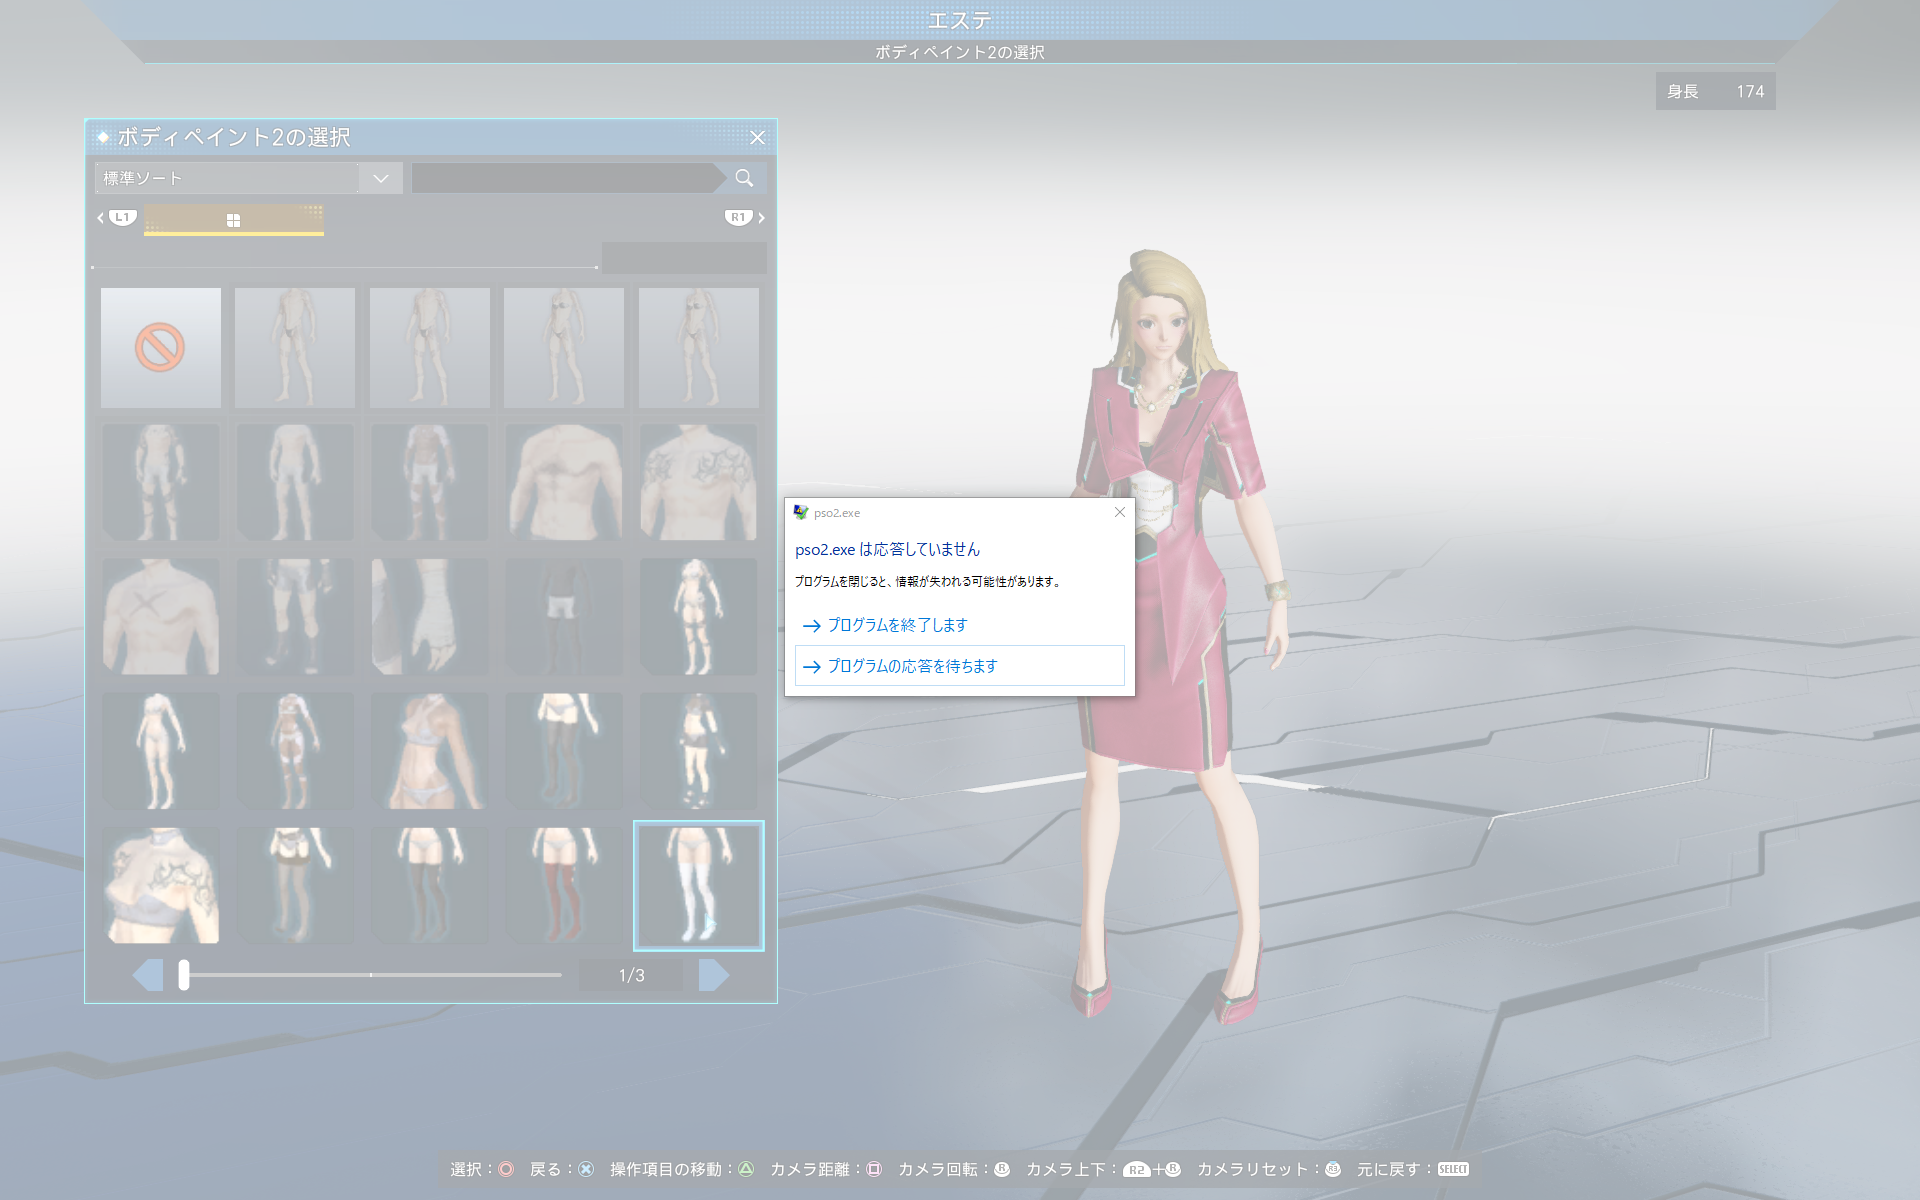Click the search magnifier icon

coord(744,178)
